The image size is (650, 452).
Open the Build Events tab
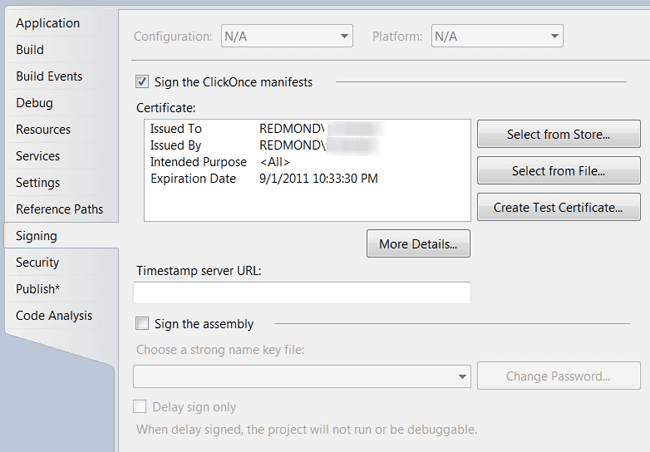pyautogui.click(x=61, y=76)
